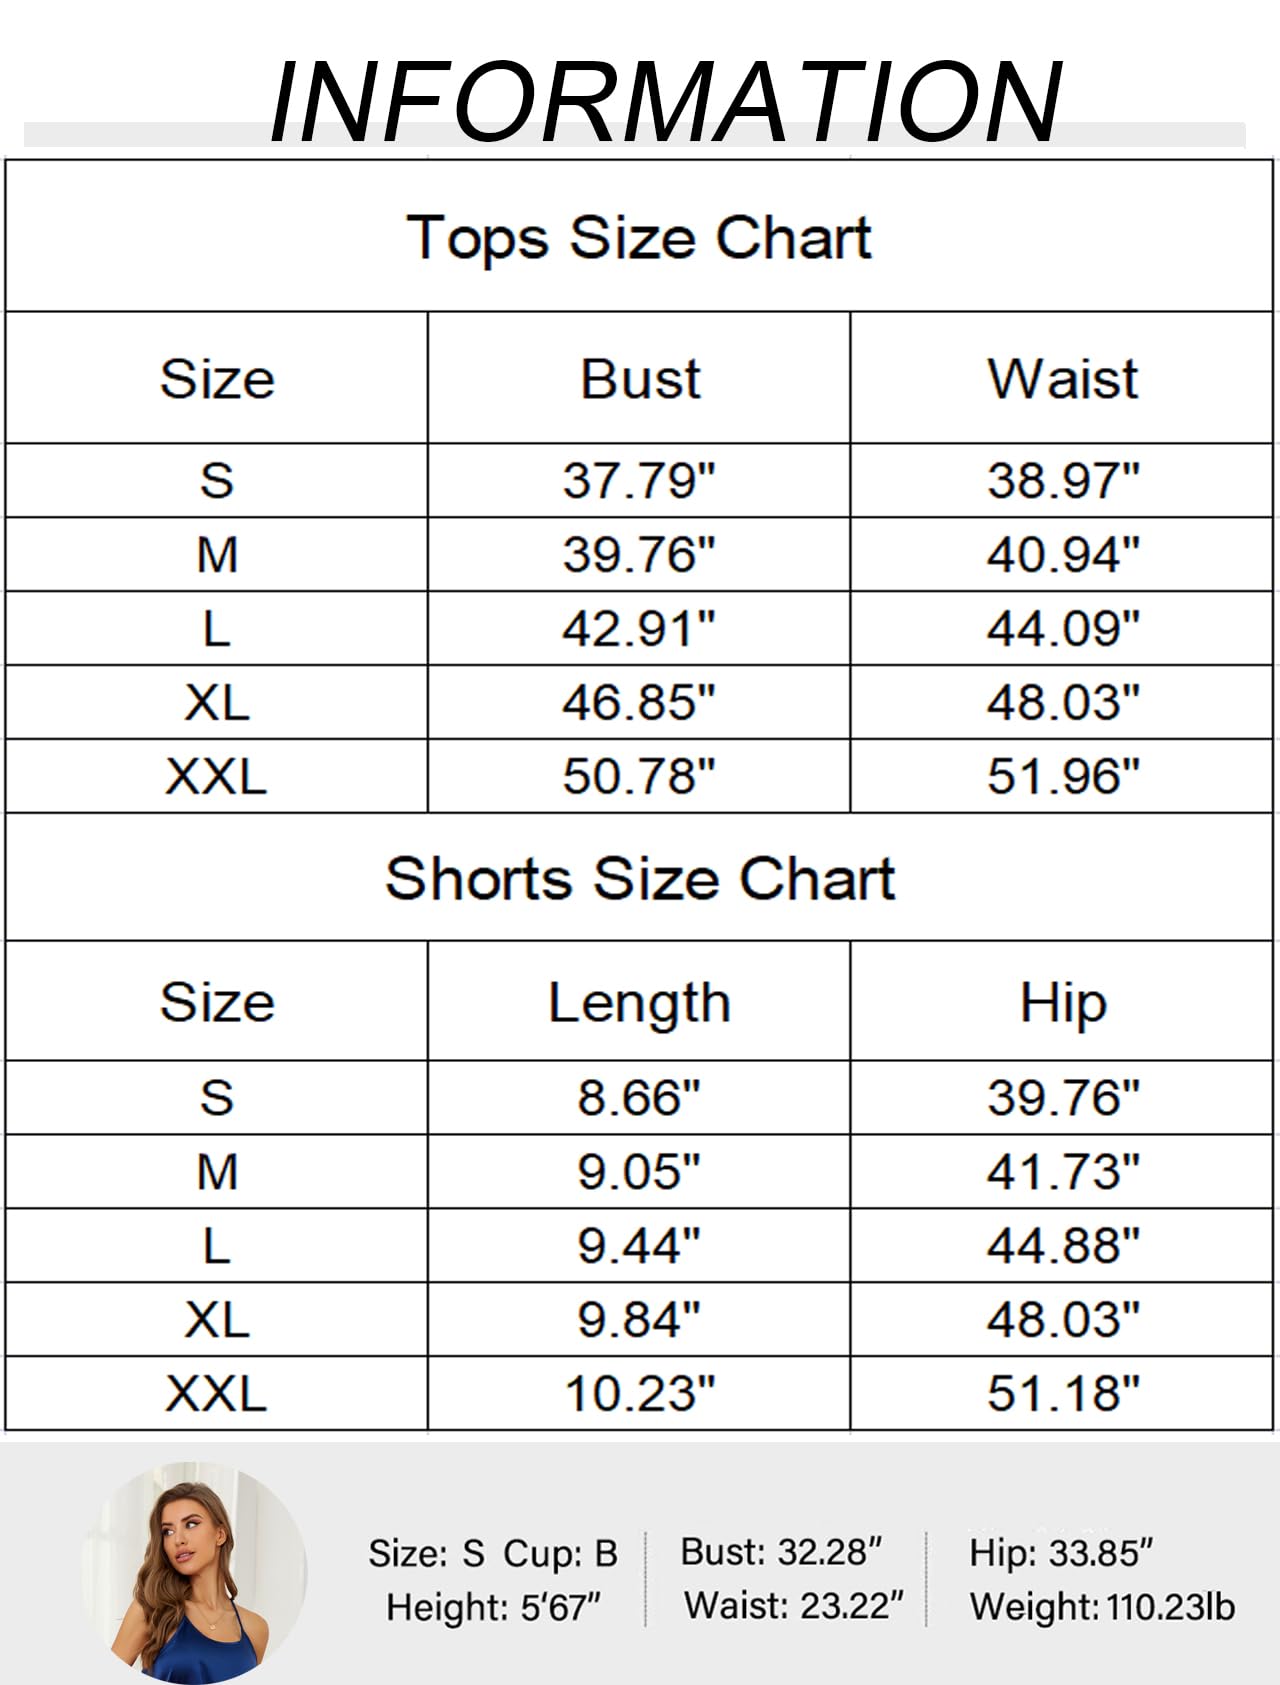Click the 37.79" bust value
The width and height of the screenshot is (1280, 1685).
[x=639, y=480]
